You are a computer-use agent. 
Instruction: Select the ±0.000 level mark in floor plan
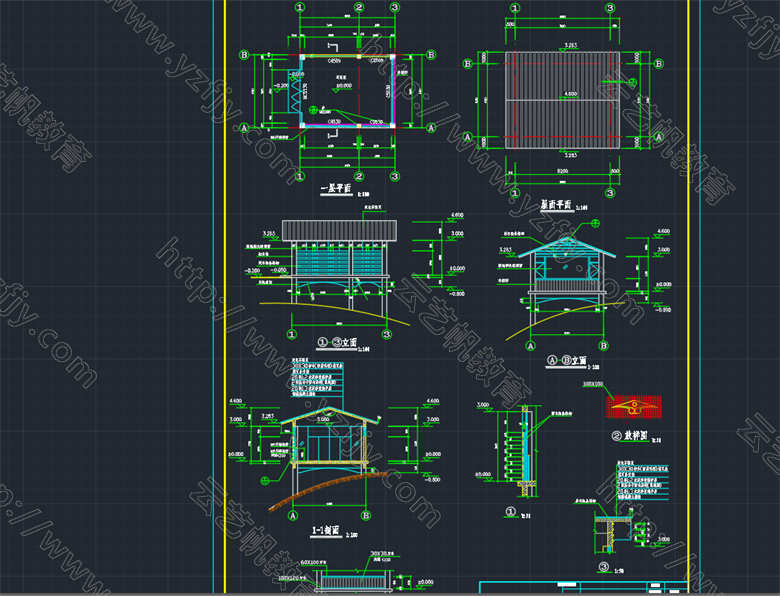(x=344, y=86)
